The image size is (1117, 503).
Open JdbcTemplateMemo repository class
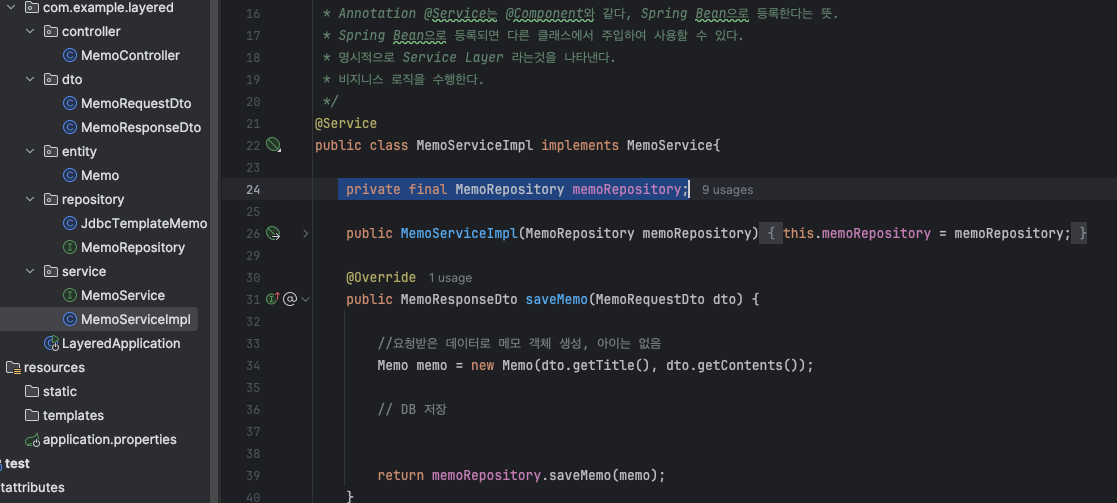pyautogui.click(x=144, y=224)
